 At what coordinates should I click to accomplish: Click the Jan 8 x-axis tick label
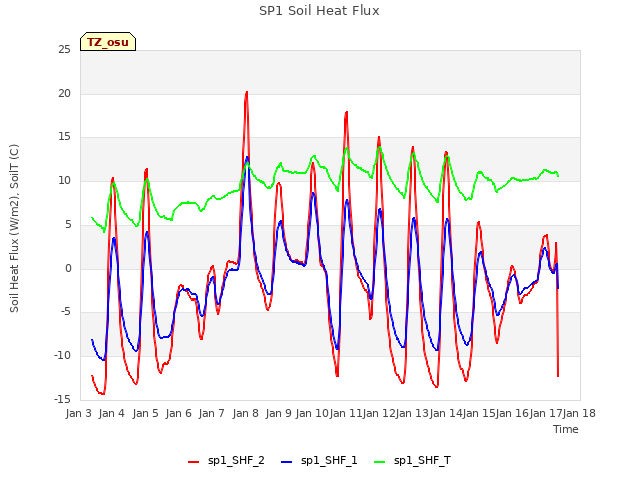[x=246, y=413]
